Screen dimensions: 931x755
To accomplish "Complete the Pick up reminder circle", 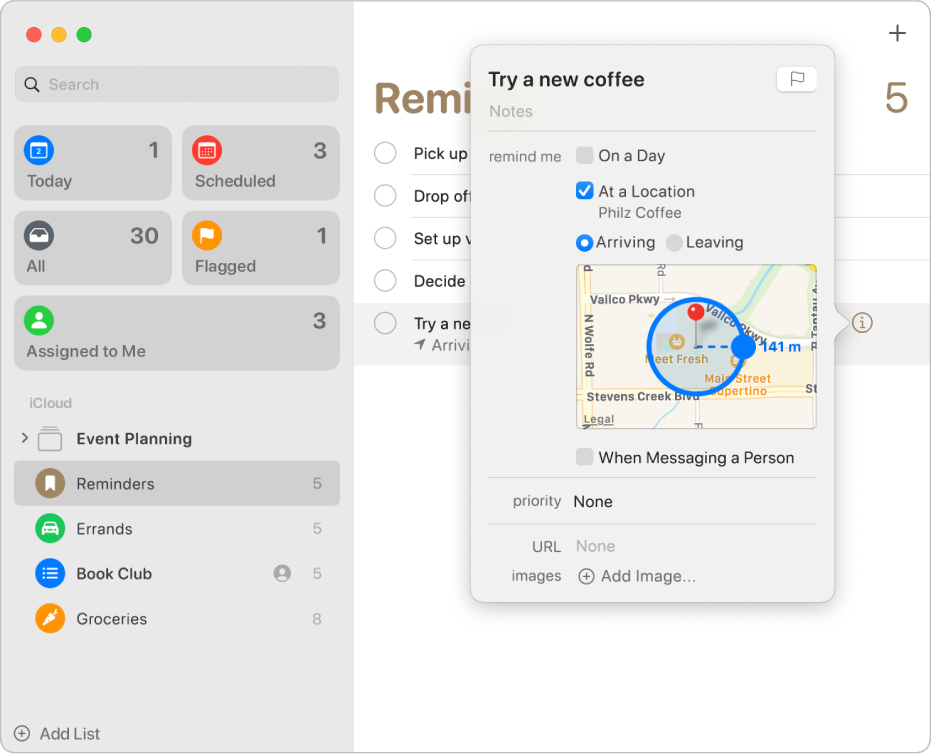I will [x=385, y=153].
